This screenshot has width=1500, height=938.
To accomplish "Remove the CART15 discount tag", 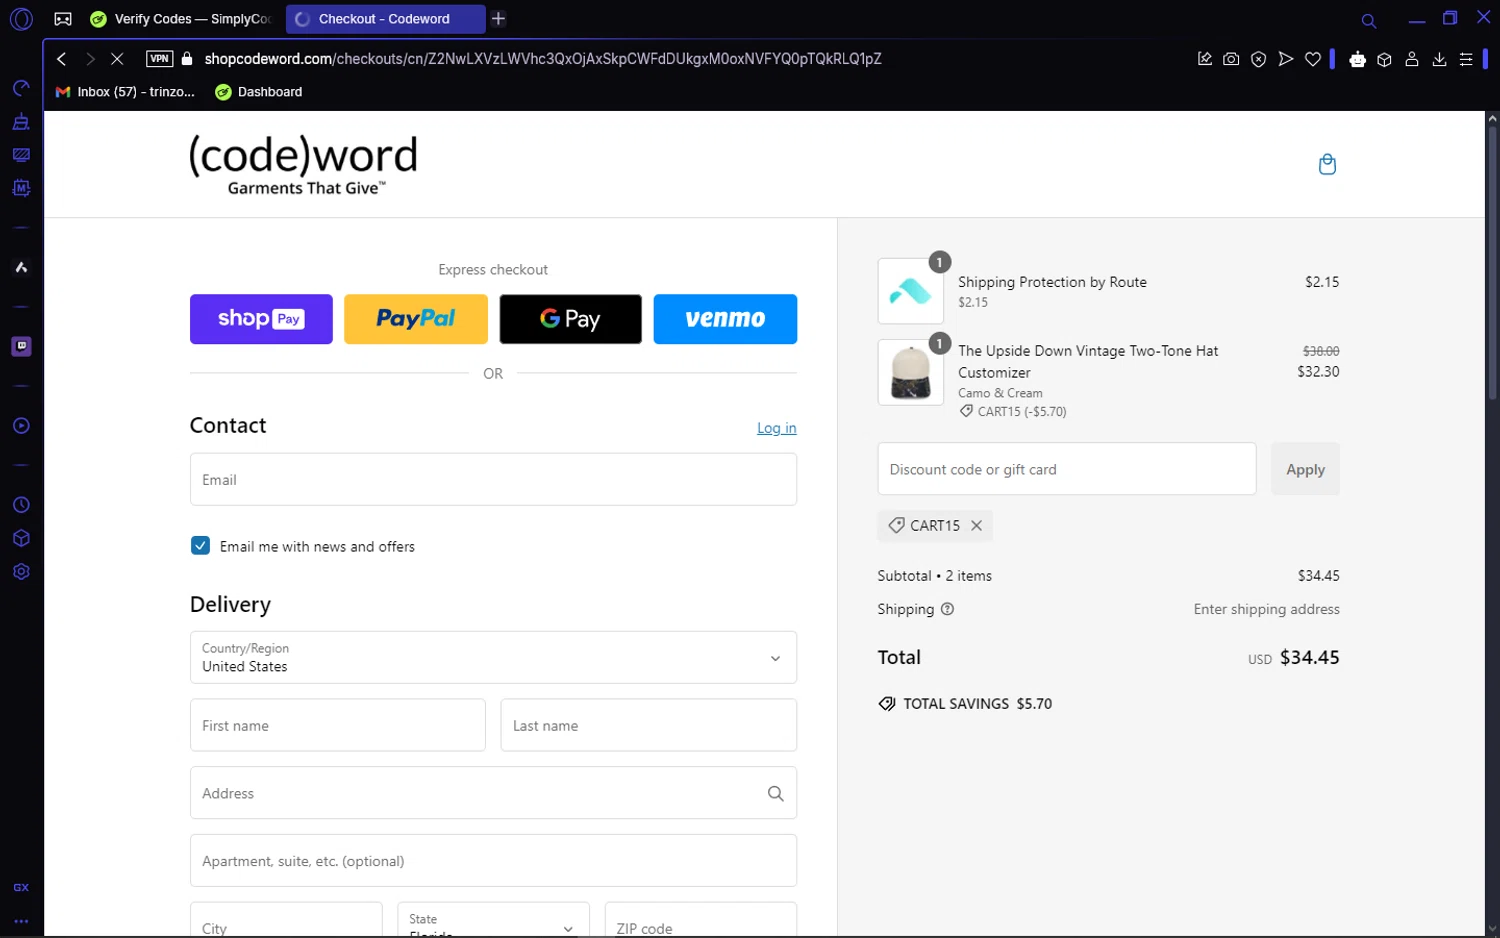I will (x=976, y=526).
